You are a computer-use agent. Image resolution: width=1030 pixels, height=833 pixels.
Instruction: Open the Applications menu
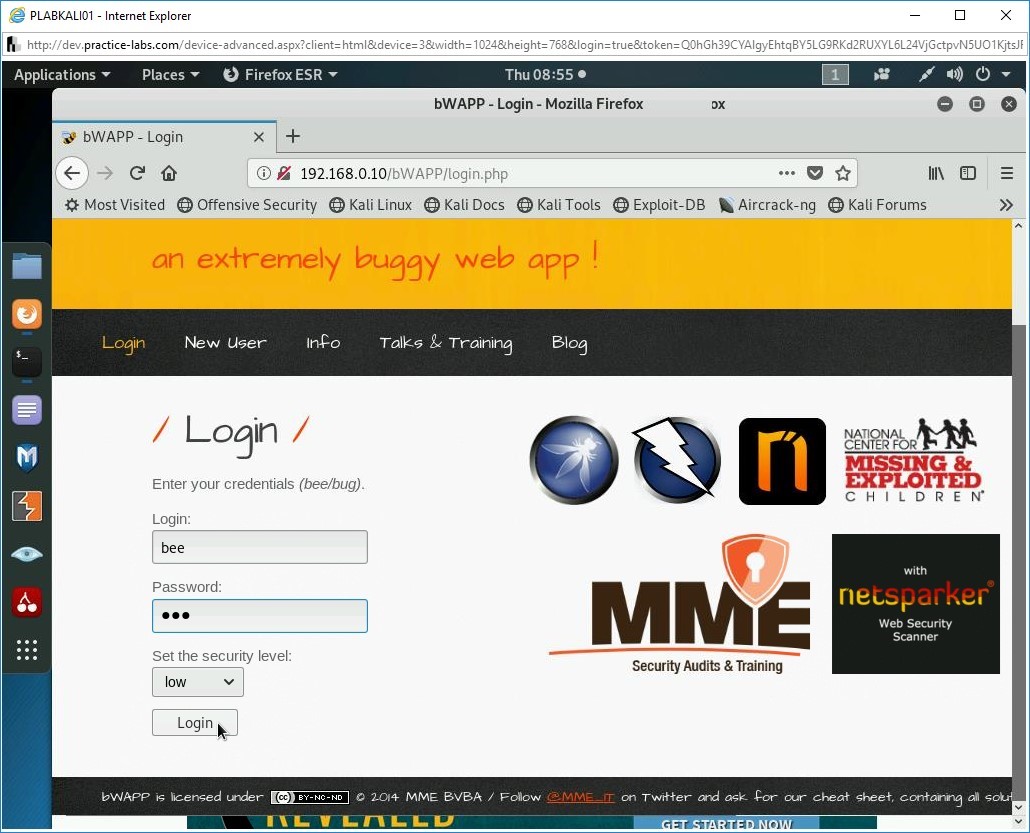click(x=62, y=75)
